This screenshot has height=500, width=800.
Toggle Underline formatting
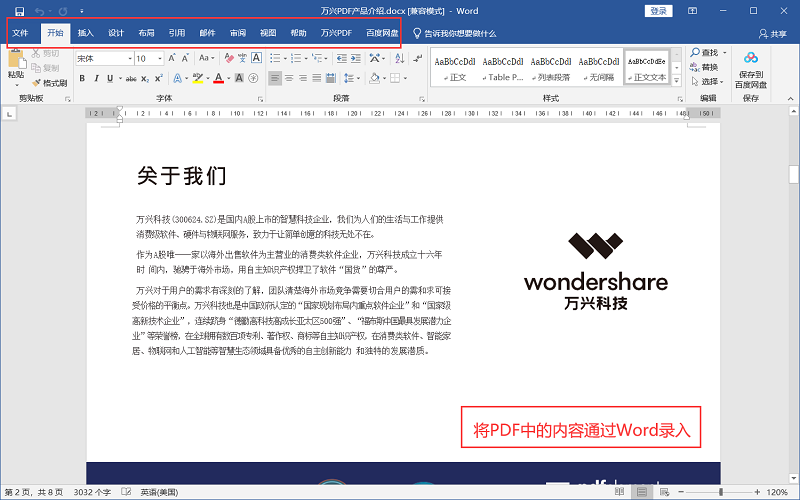tap(110, 79)
